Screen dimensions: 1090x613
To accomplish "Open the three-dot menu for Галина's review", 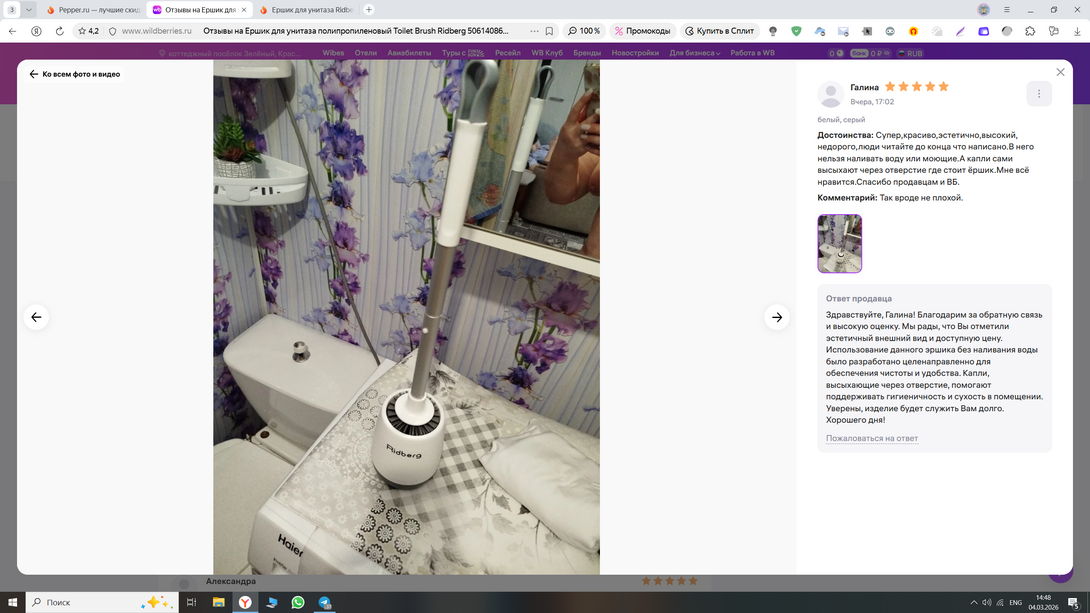I will click(x=1039, y=94).
